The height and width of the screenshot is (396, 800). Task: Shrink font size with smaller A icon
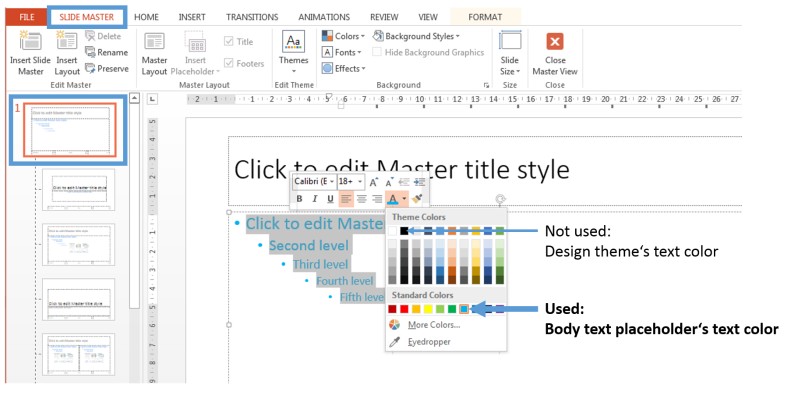tap(389, 182)
